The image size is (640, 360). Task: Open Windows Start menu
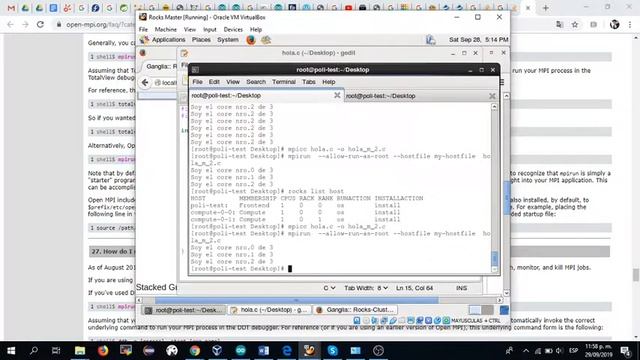11,351
